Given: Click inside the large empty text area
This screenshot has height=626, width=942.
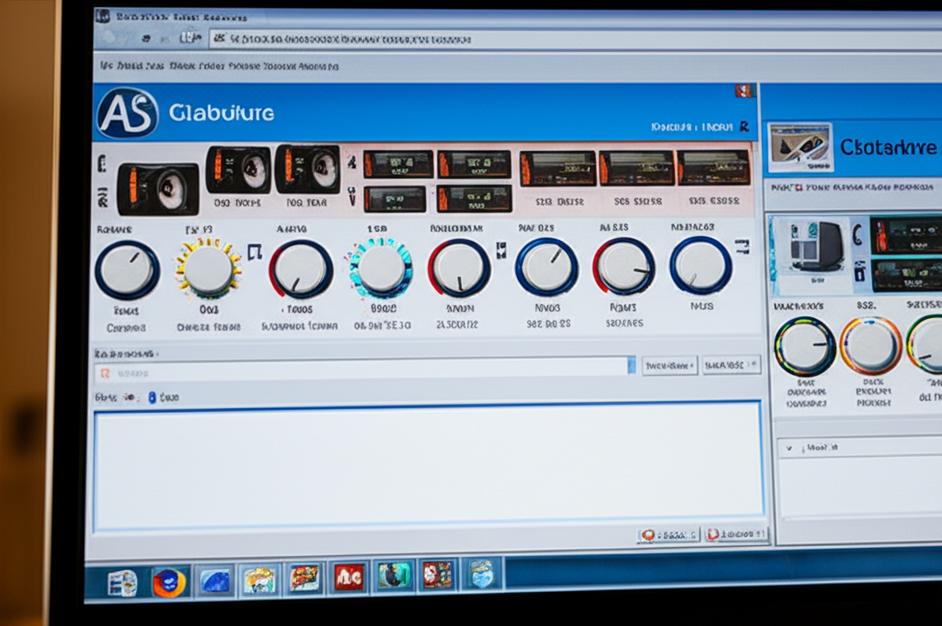Looking at the screenshot, I should (x=427, y=466).
